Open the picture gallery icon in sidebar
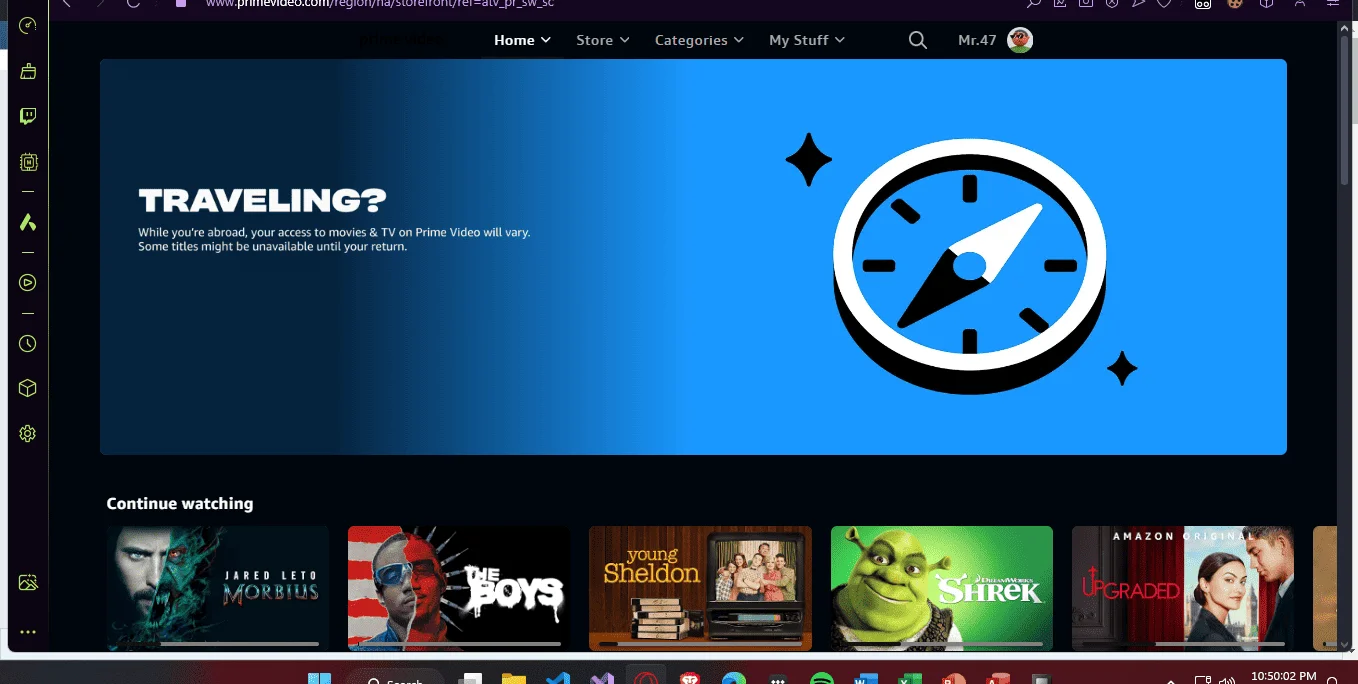This screenshot has height=684, width=1358. tap(28, 582)
